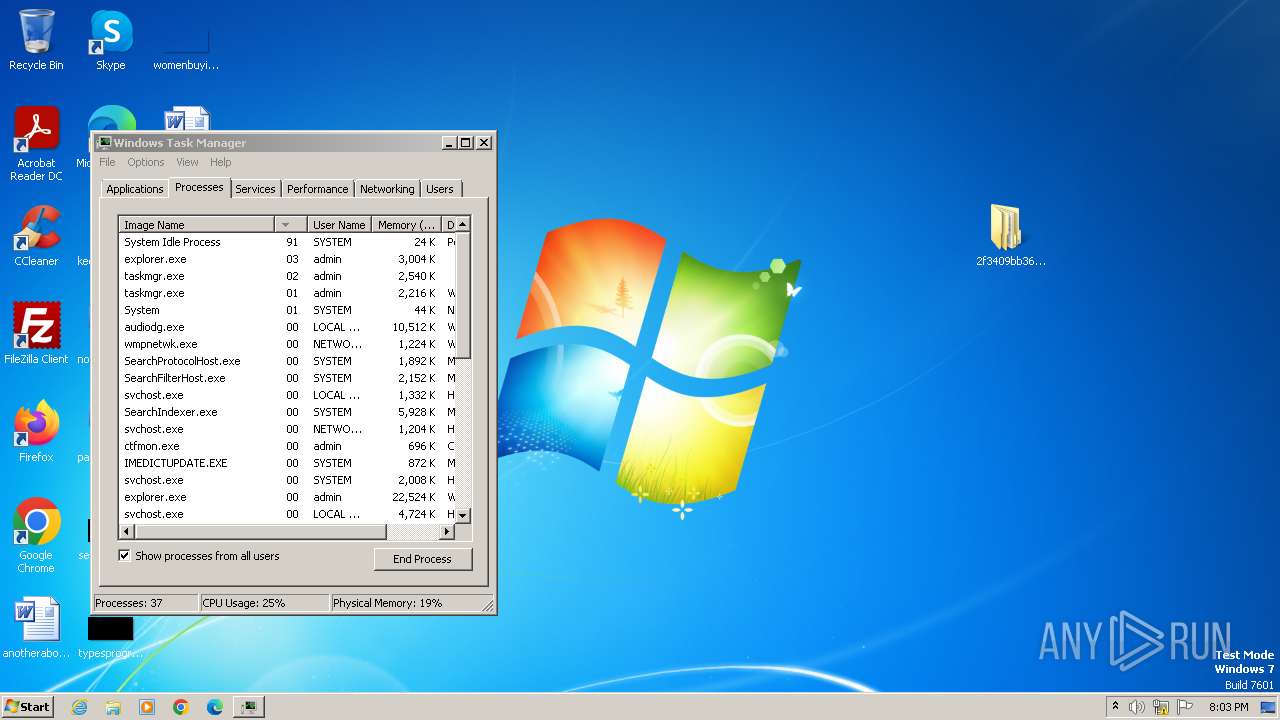Image resolution: width=1280 pixels, height=720 pixels.
Task: Open the volume speaker tray icon
Action: click(1136, 707)
